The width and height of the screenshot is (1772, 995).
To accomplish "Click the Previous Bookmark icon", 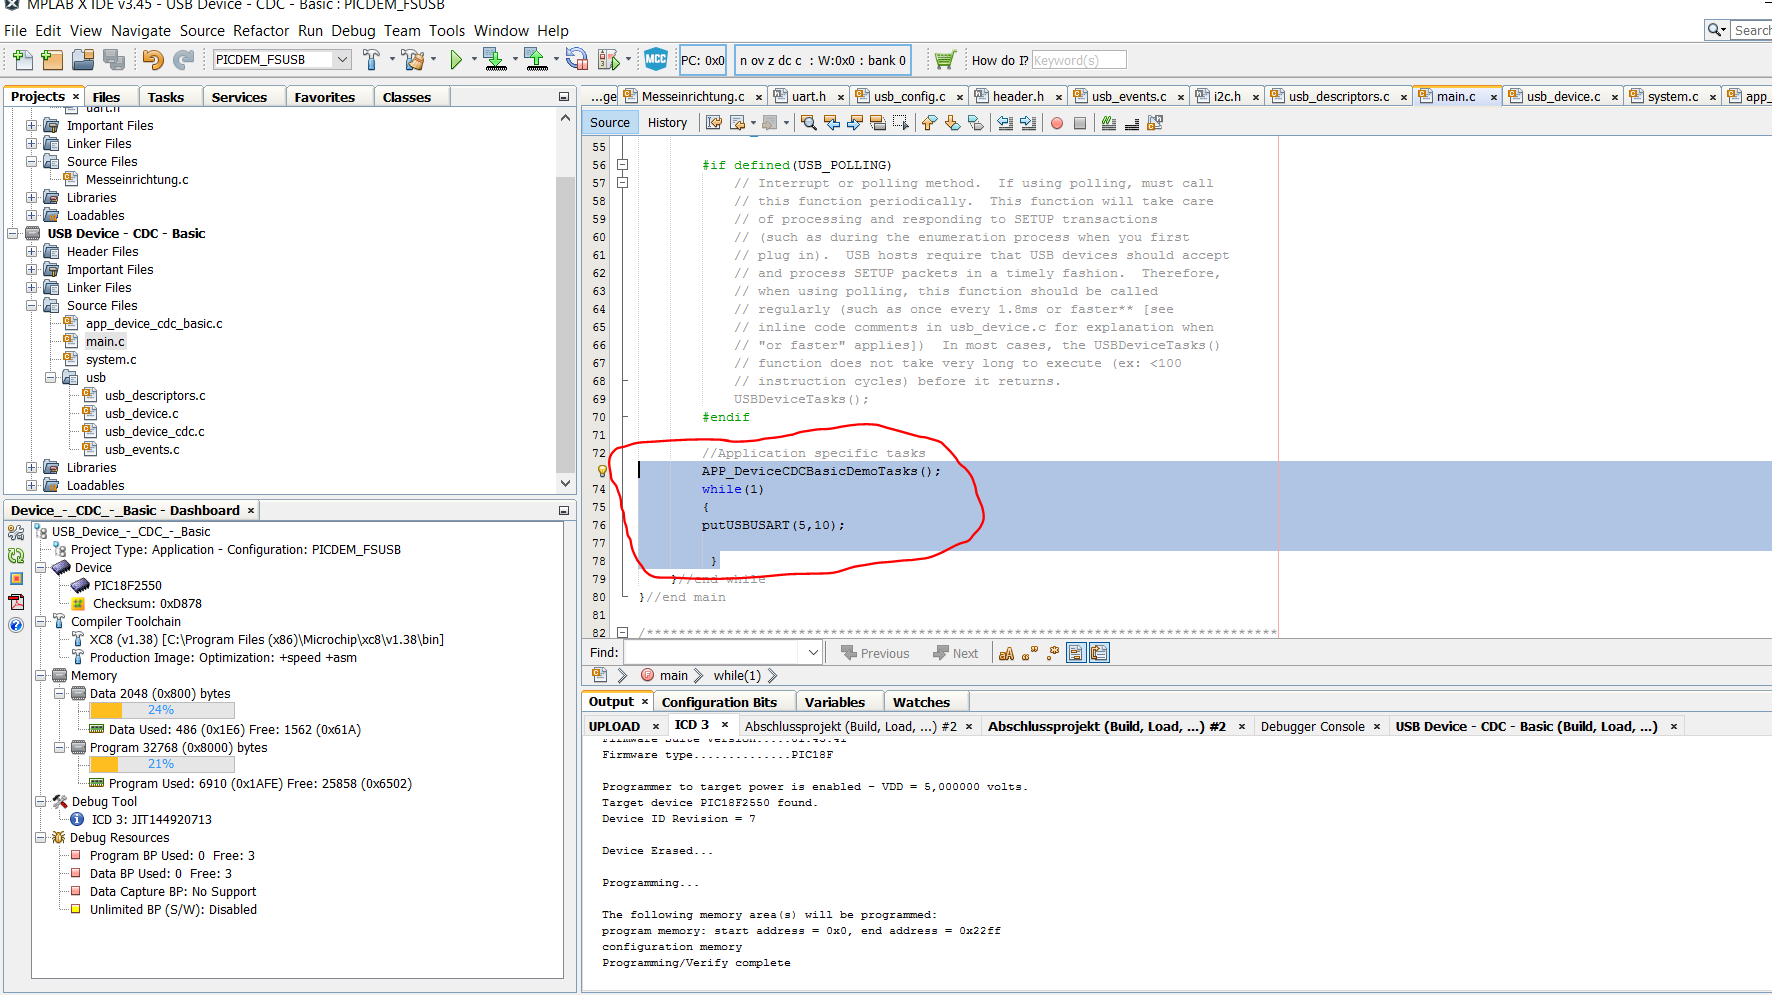I will (x=929, y=123).
